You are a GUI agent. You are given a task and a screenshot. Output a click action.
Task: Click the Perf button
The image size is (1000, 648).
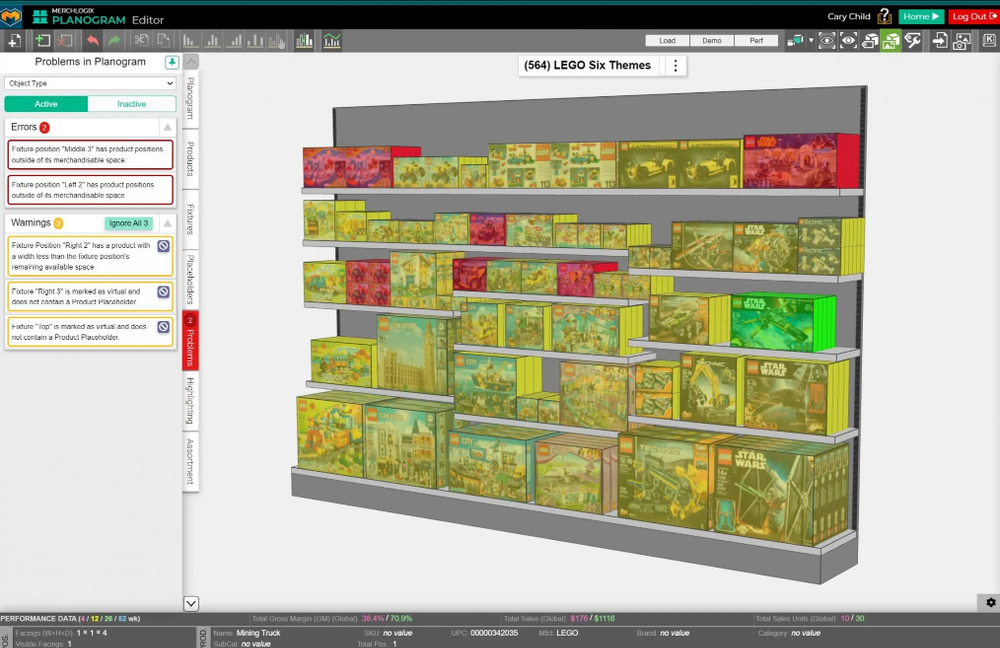(756, 40)
